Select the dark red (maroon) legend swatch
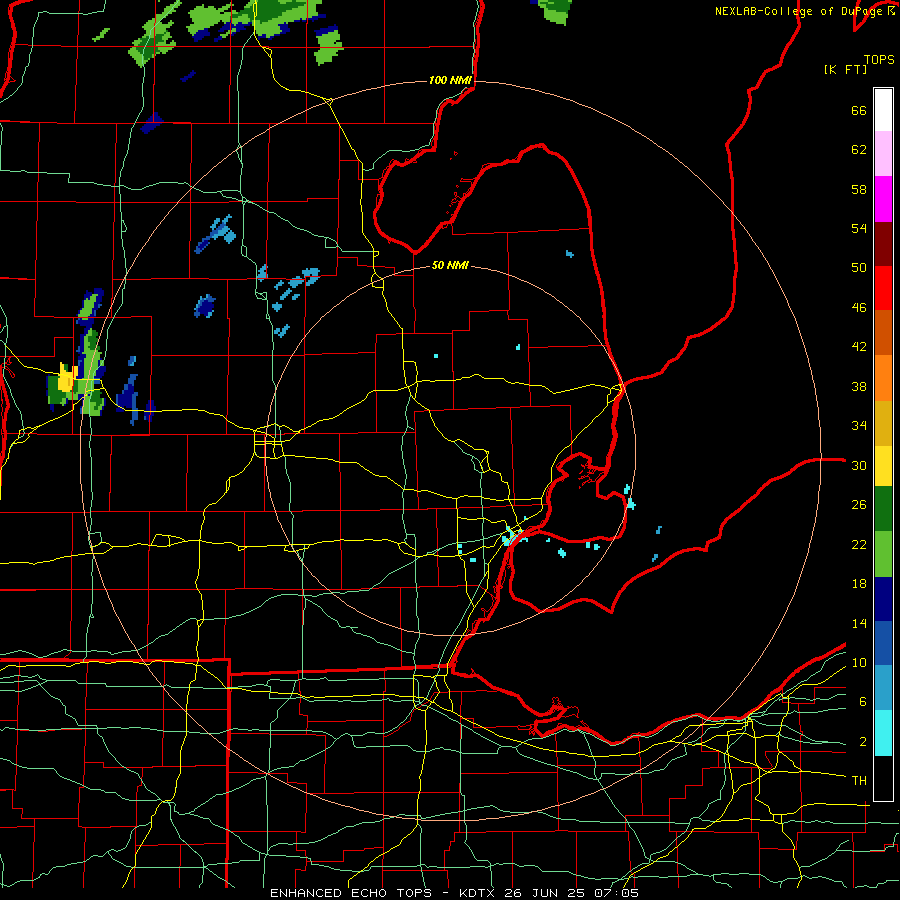900x900 pixels. click(x=883, y=244)
